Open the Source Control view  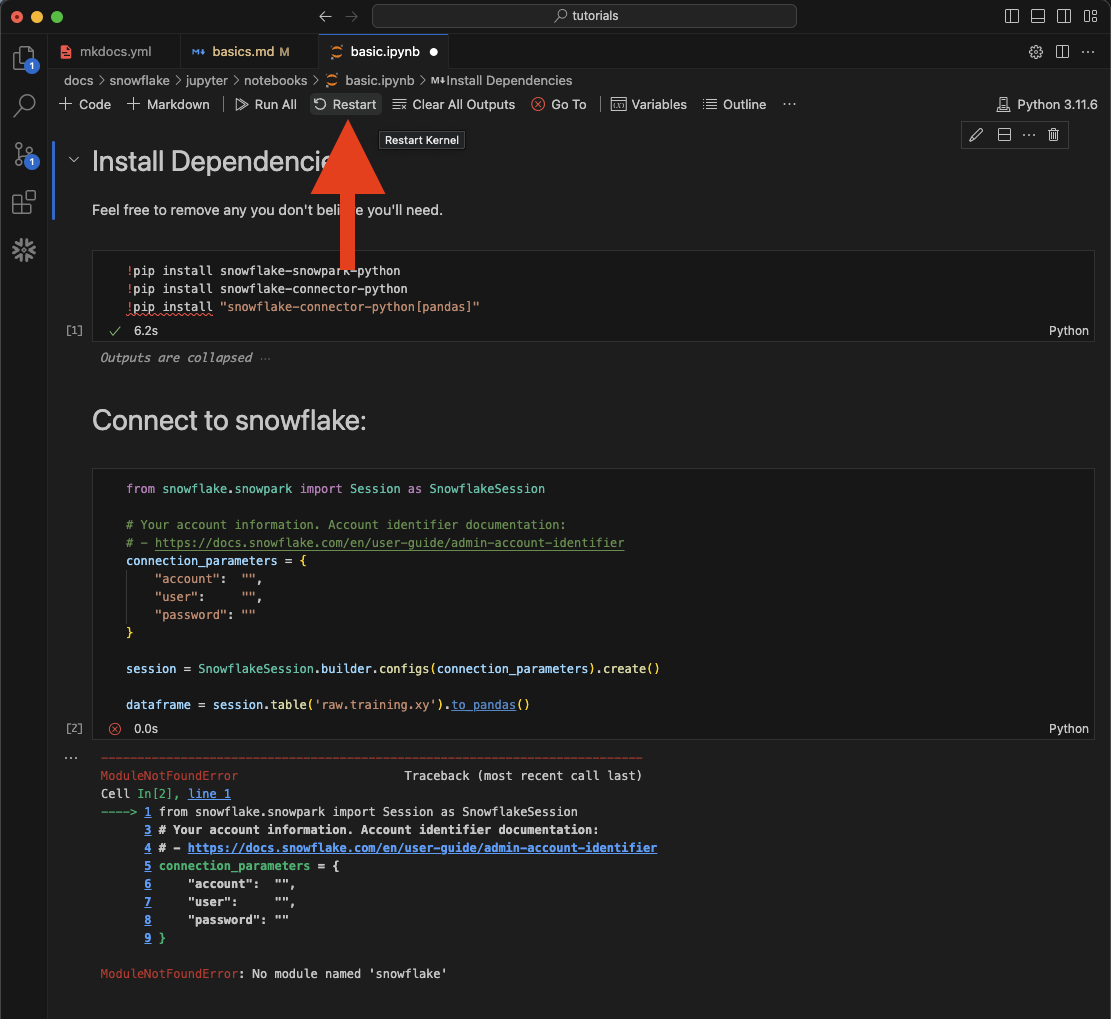tap(24, 154)
